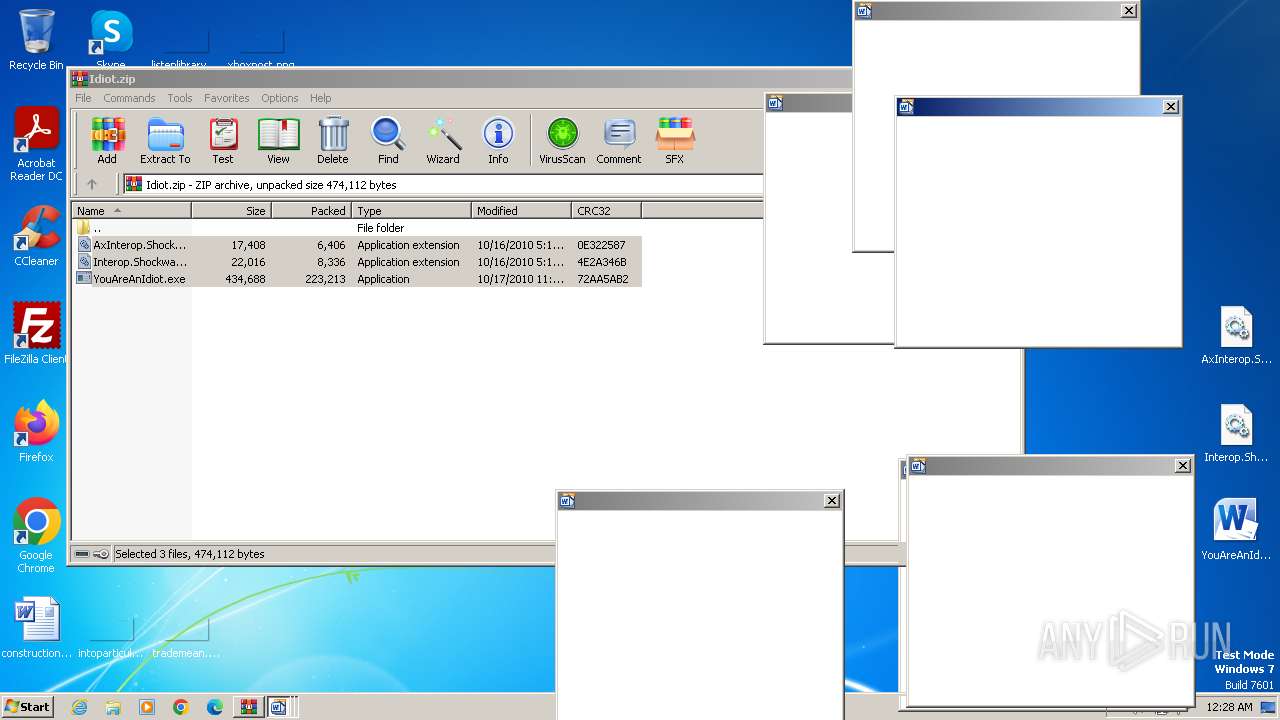
Task: Open Chrome from the taskbar
Action: coord(181,707)
